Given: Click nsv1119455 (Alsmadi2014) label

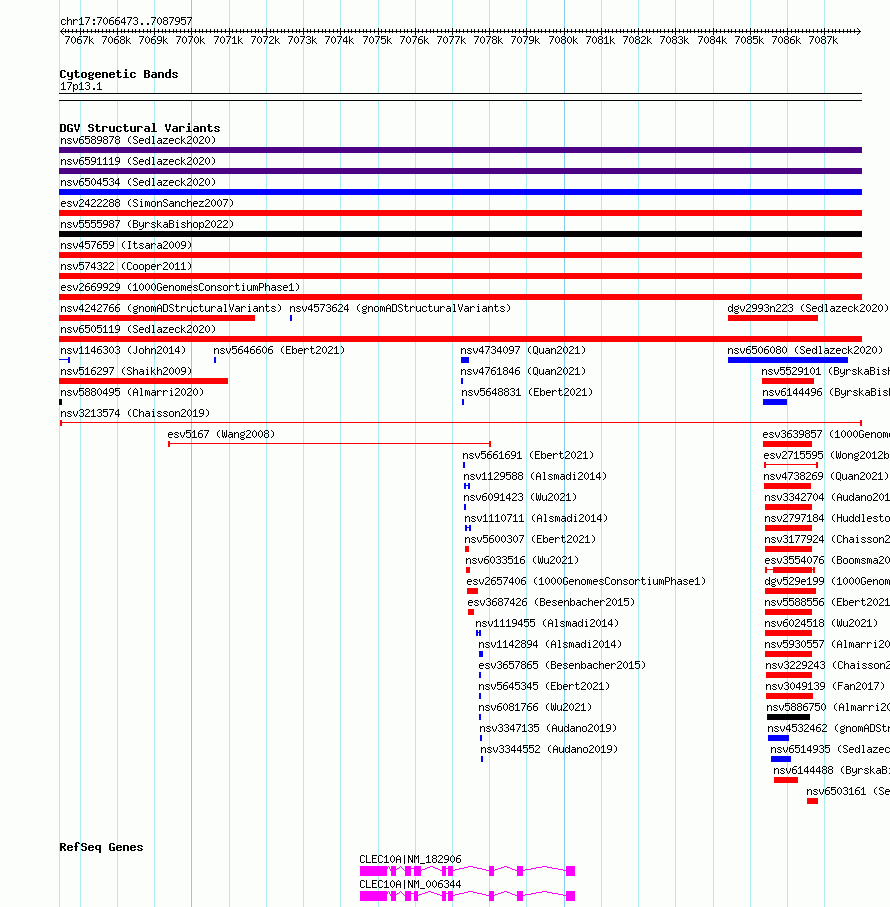Looking at the screenshot, I should pyautogui.click(x=547, y=624).
